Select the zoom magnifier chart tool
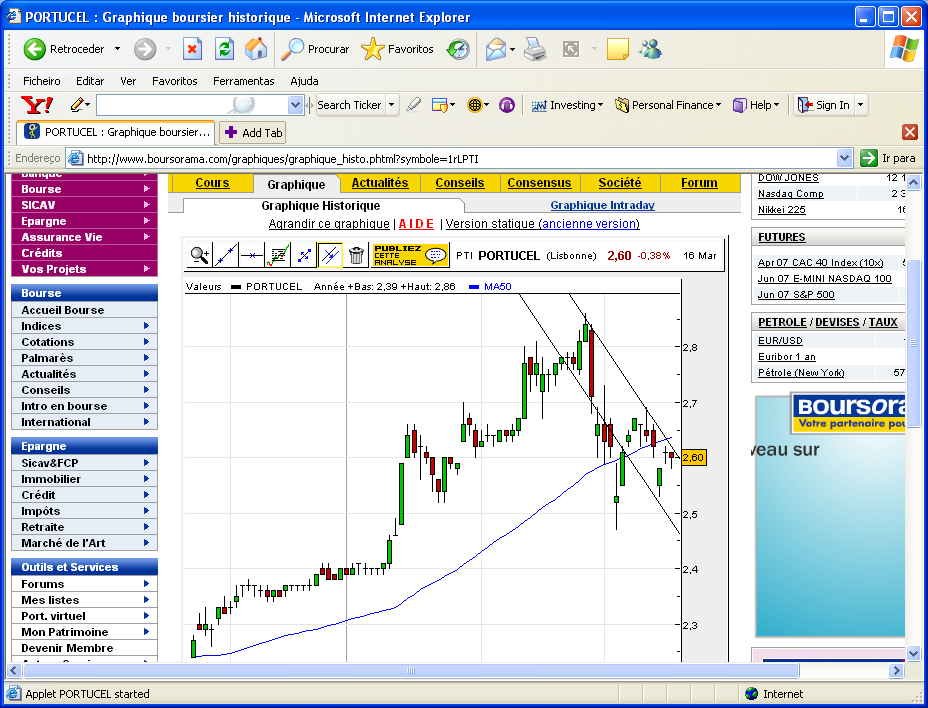The image size is (928, 708). [200, 256]
